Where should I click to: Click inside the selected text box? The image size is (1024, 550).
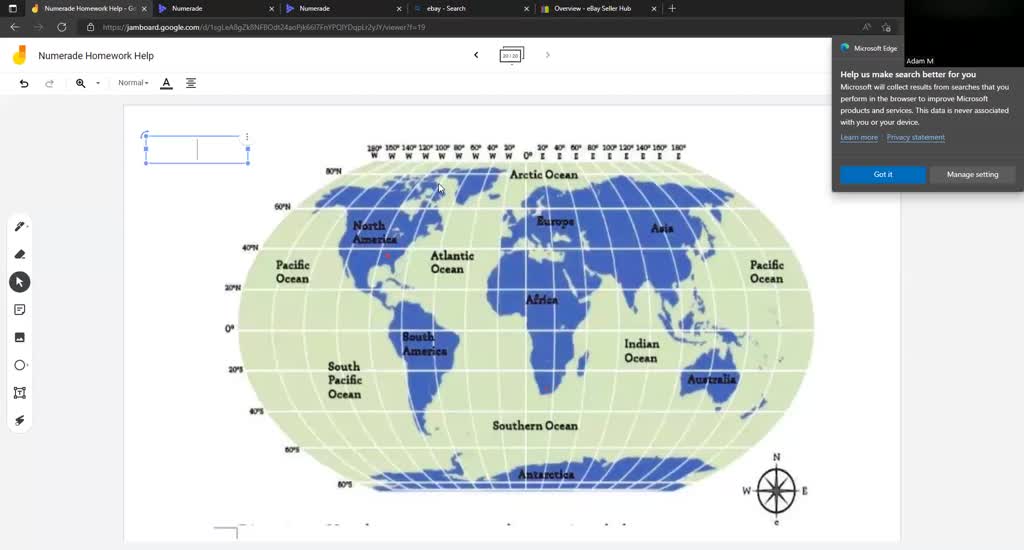(197, 150)
